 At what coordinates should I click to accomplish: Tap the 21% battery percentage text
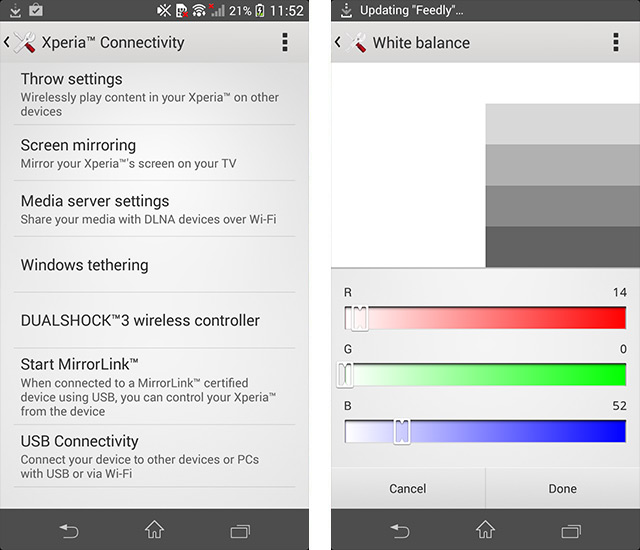240,11
